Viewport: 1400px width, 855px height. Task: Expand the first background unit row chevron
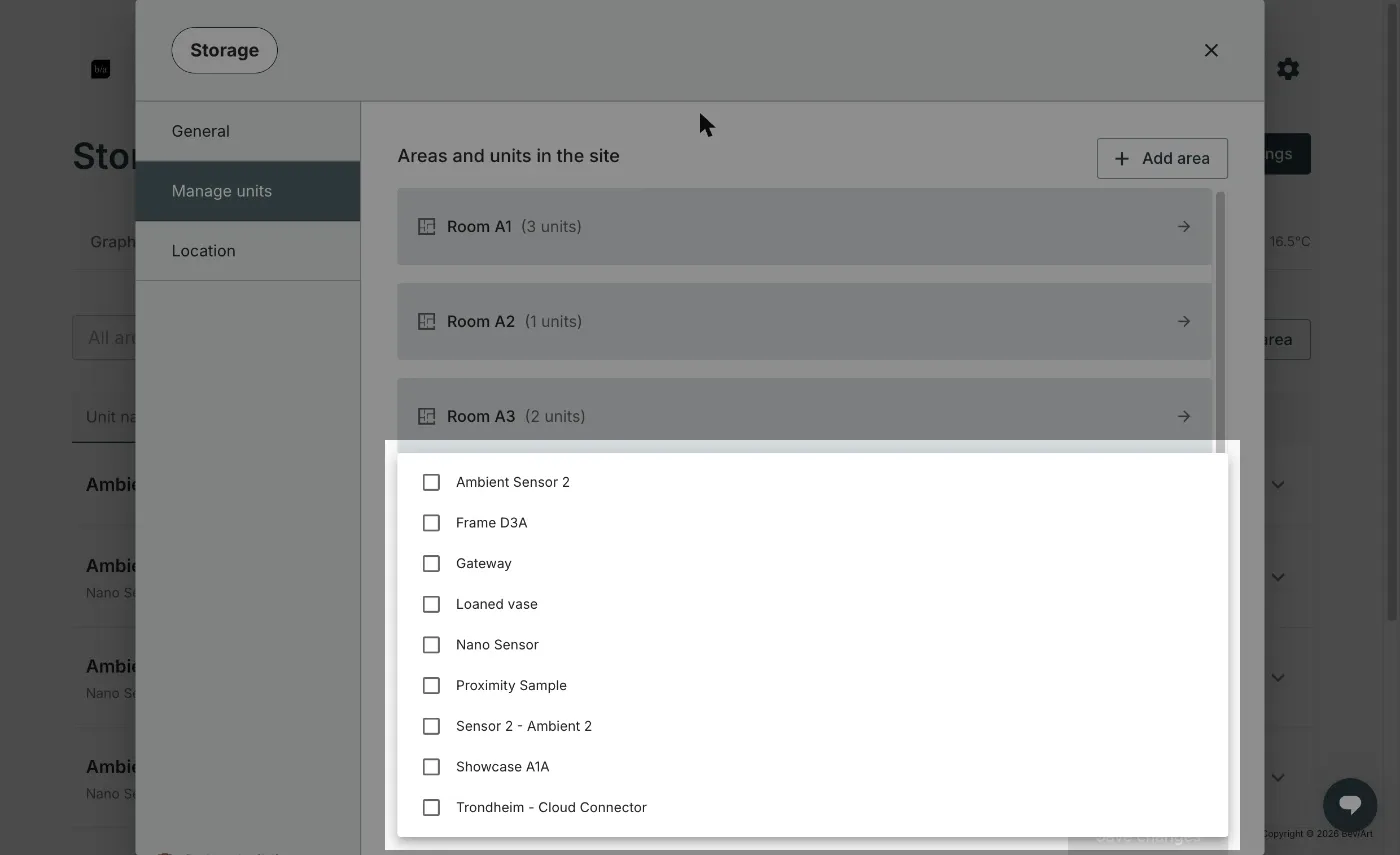[1278, 485]
